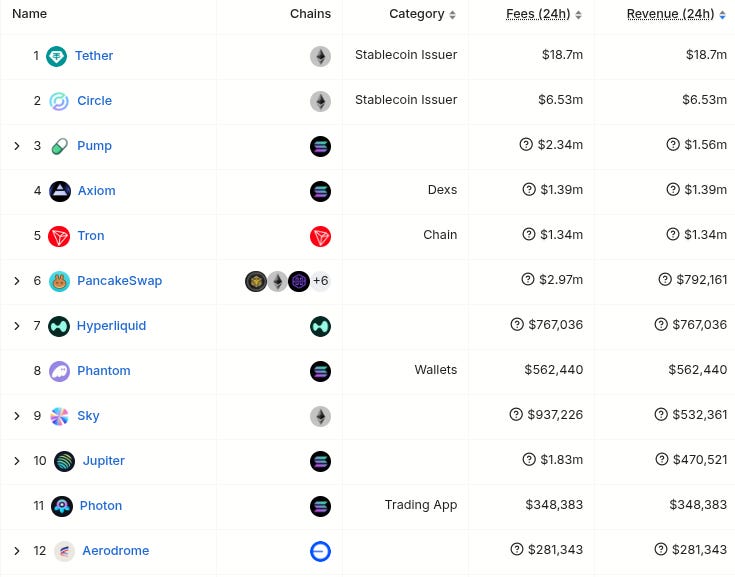Click the Jupiter logo icon

click(64, 461)
